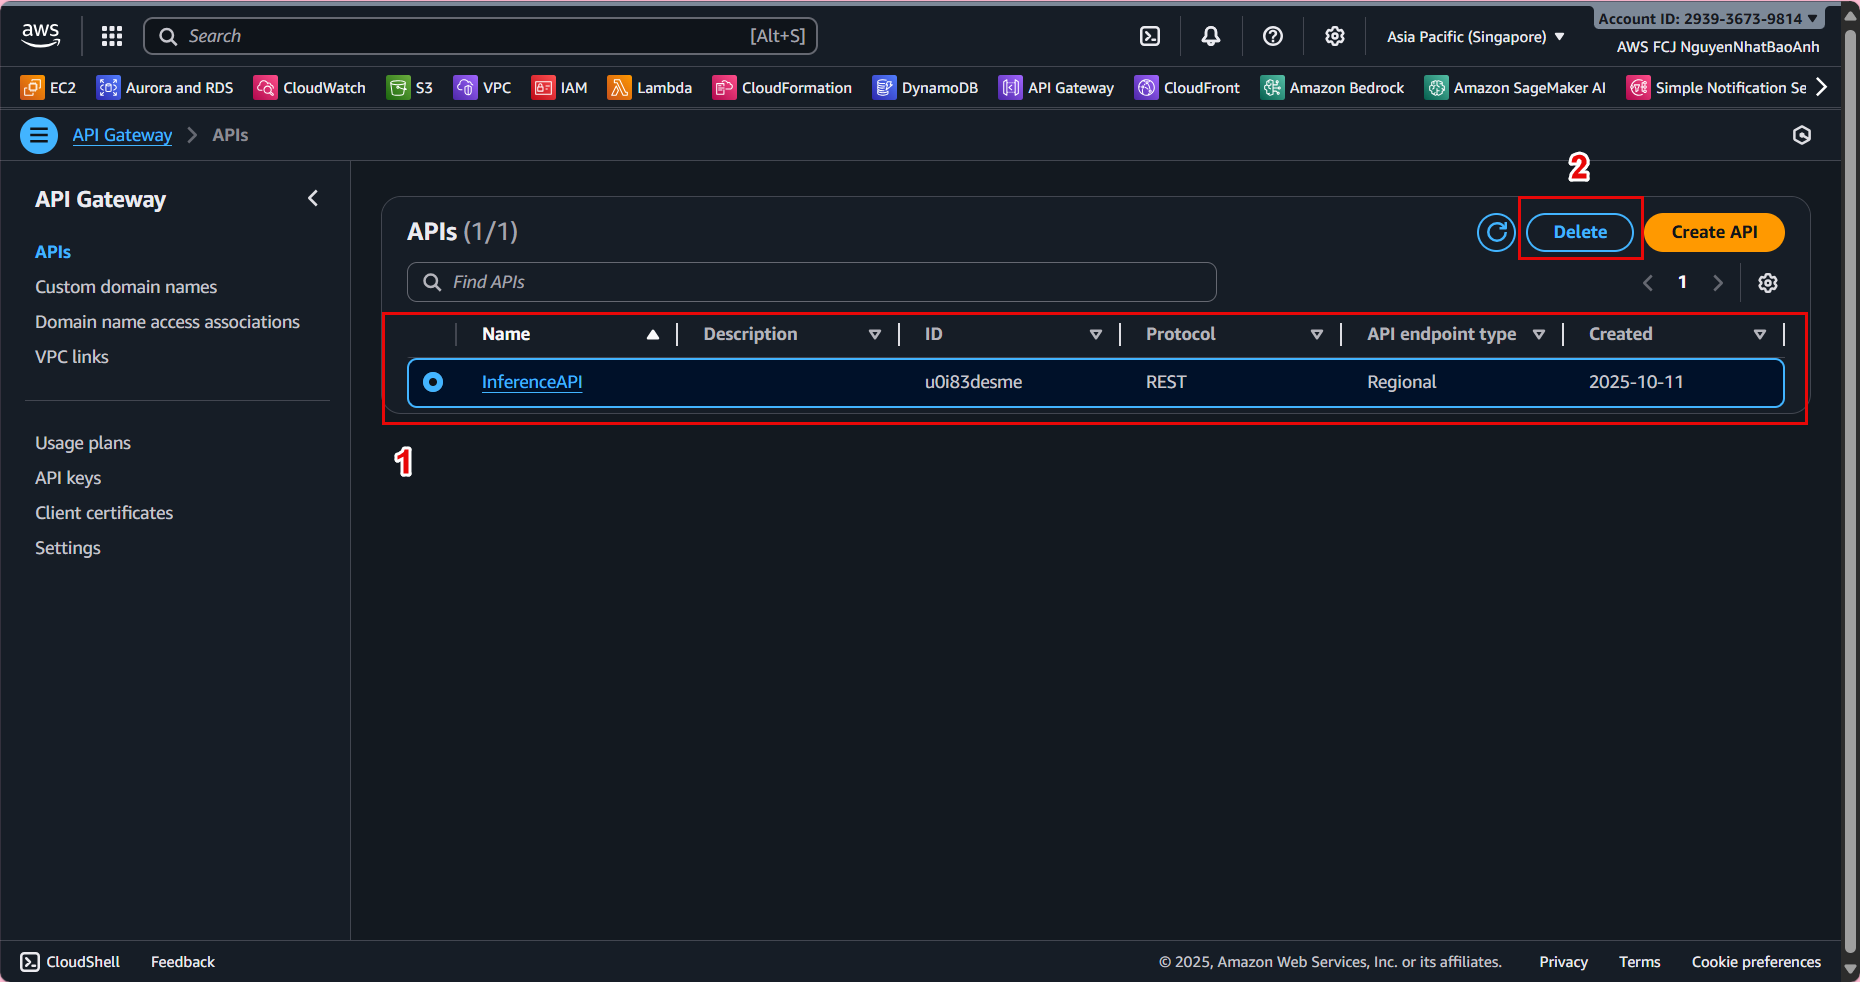Open the region selector Asia Pacific (Singapore)

click(1476, 37)
